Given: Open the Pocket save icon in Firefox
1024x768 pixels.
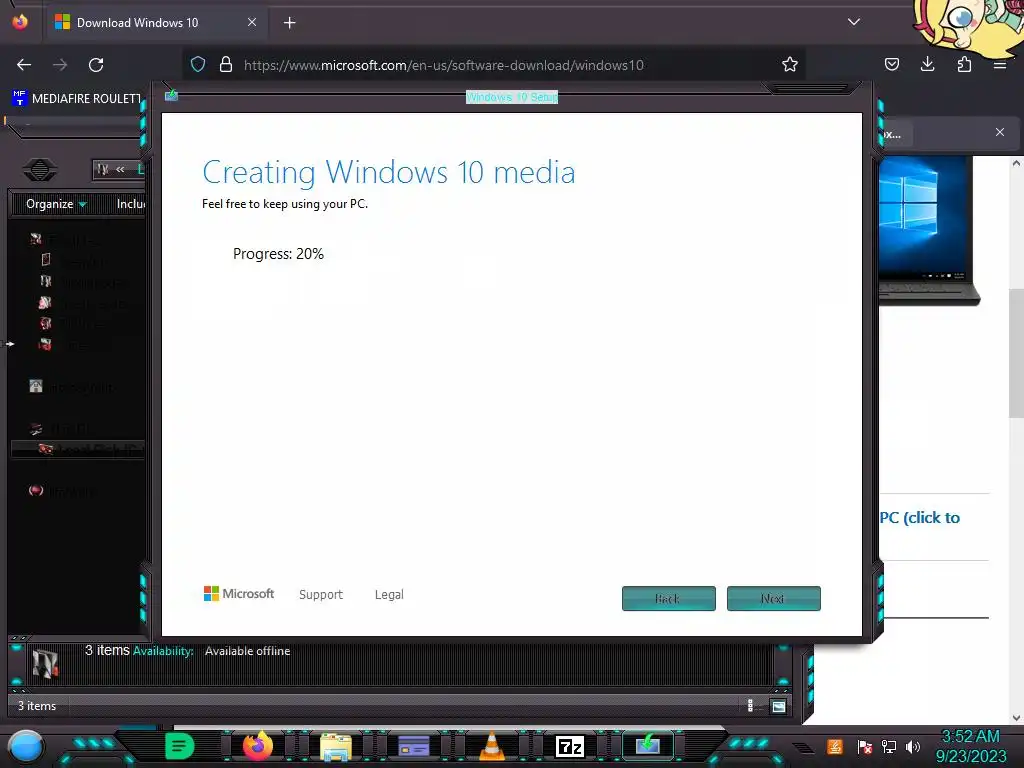Looking at the screenshot, I should point(891,65).
